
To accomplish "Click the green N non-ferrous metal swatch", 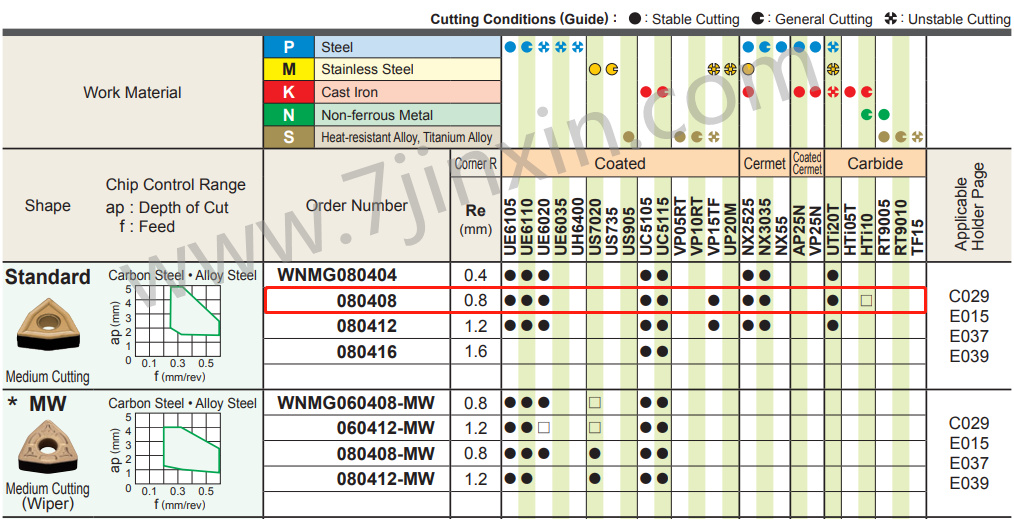I will click(289, 115).
